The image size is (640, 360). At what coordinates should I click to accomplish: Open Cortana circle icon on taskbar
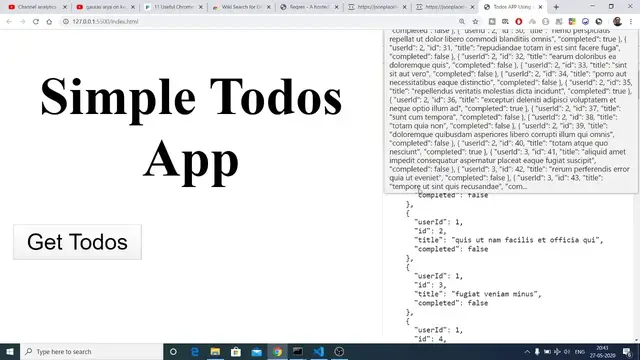173,351
